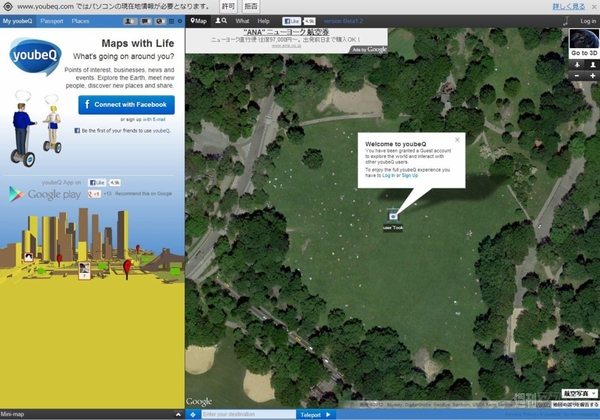Click the Google play badge
This screenshot has height=420, width=600.
tap(45, 194)
